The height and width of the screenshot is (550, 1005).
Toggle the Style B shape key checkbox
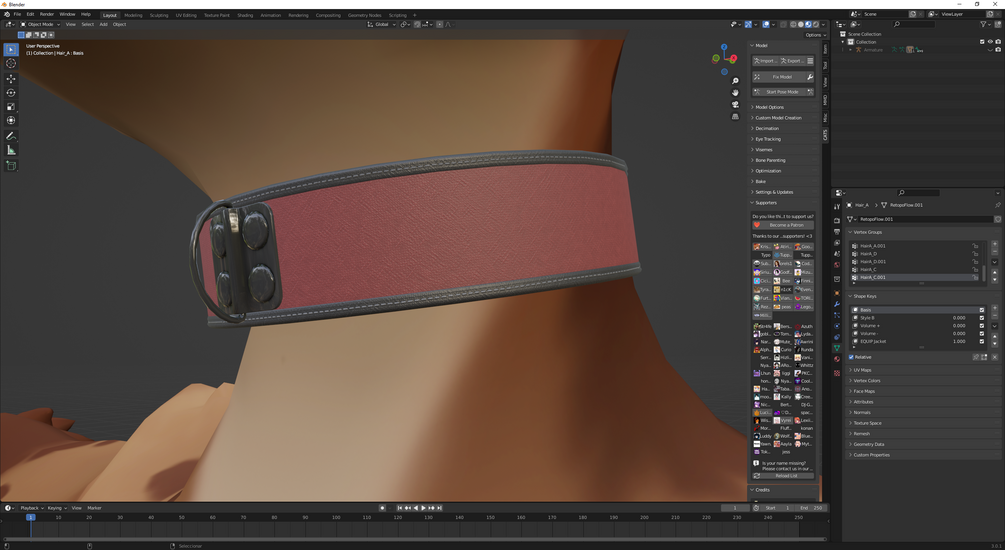[x=981, y=318]
